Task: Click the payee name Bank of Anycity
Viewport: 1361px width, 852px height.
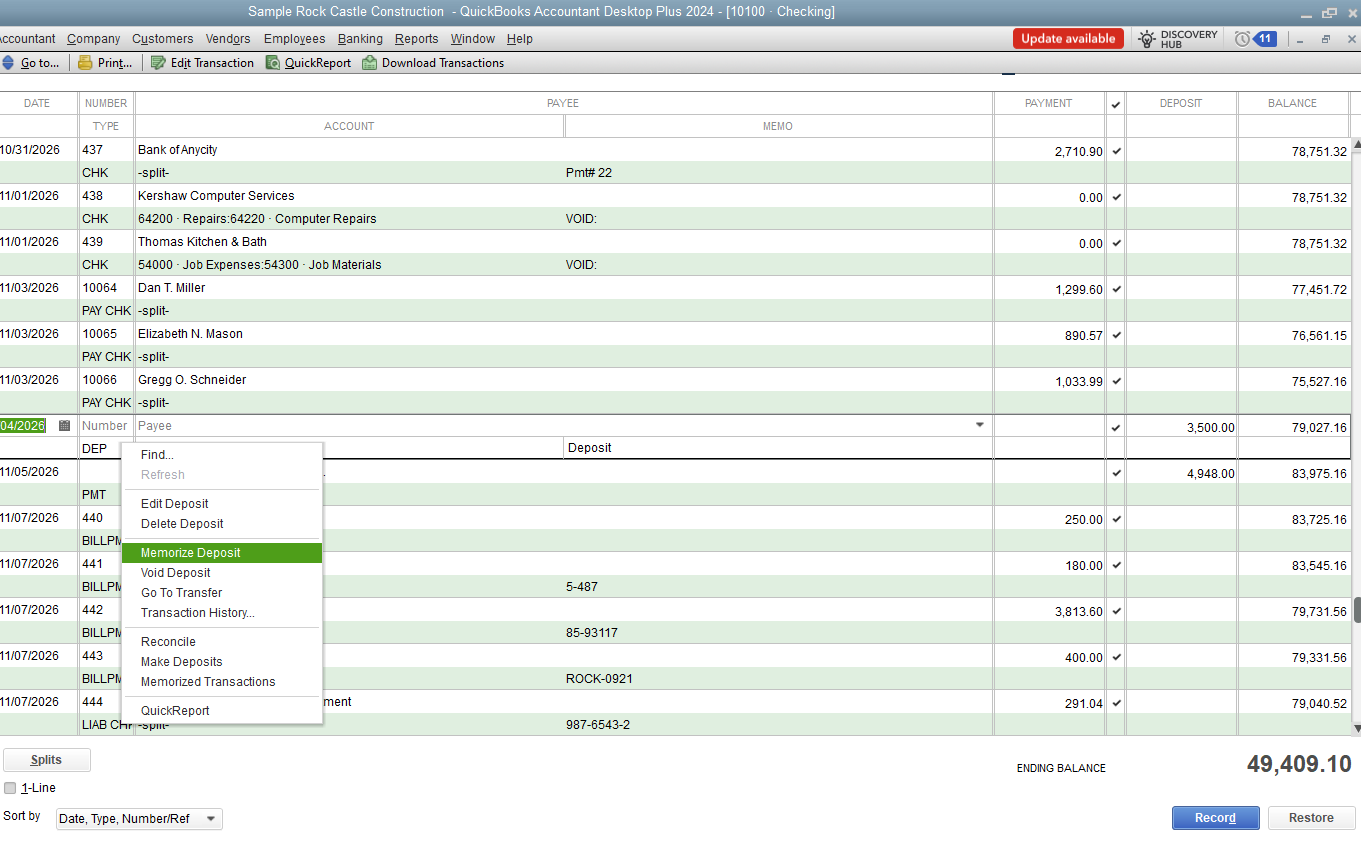Action: coord(178,150)
